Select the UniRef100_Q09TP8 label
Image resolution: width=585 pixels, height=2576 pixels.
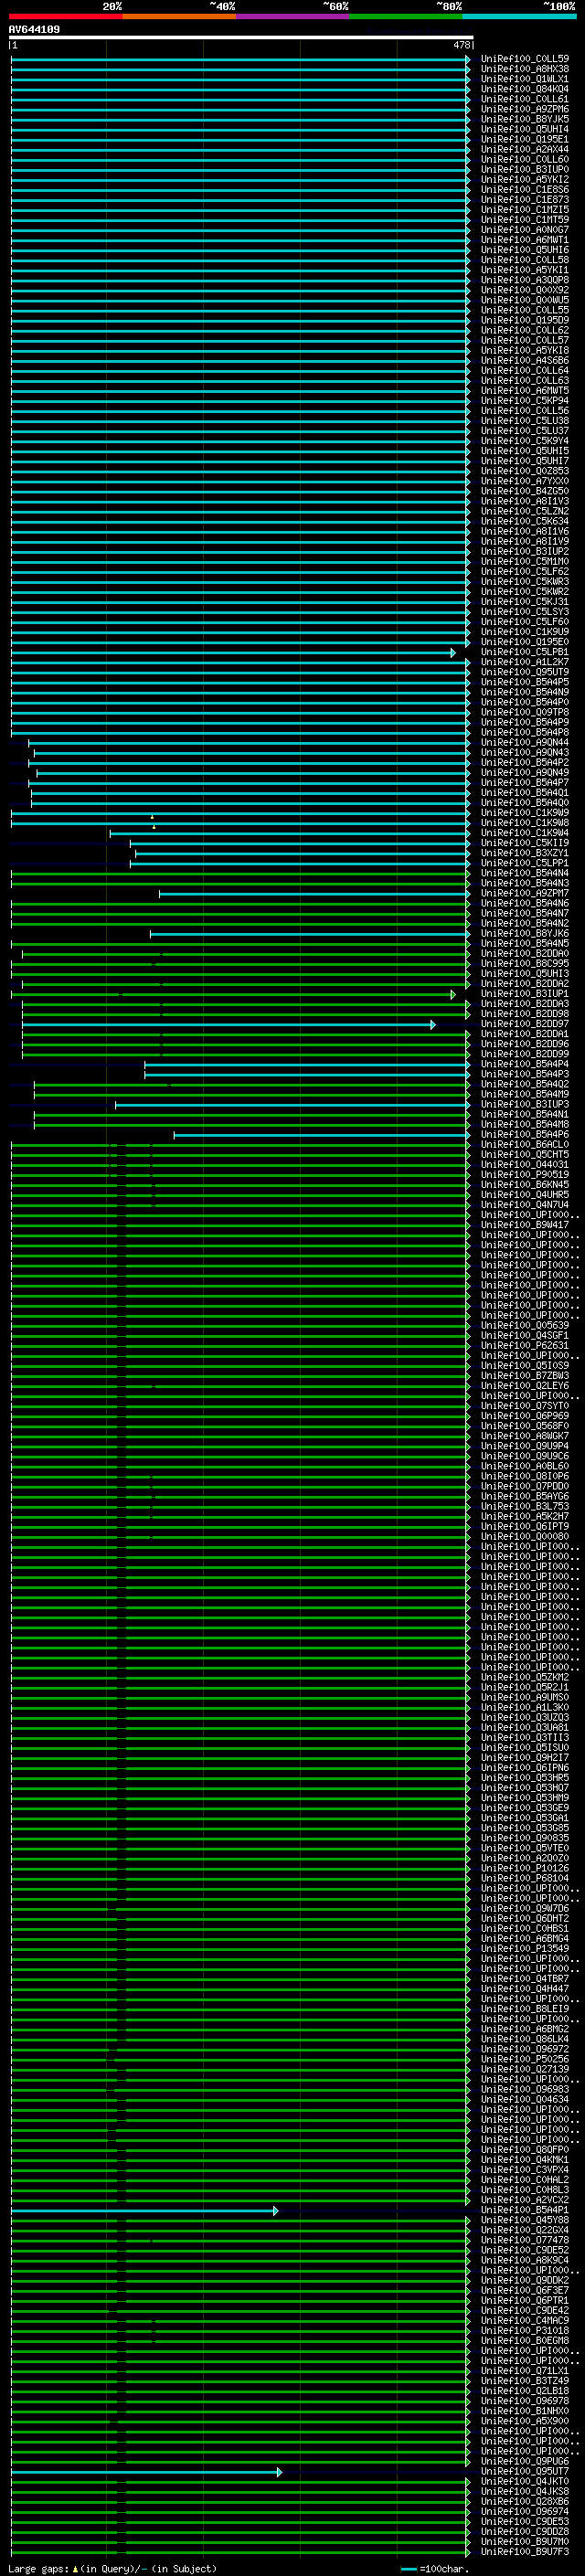pyautogui.click(x=525, y=712)
